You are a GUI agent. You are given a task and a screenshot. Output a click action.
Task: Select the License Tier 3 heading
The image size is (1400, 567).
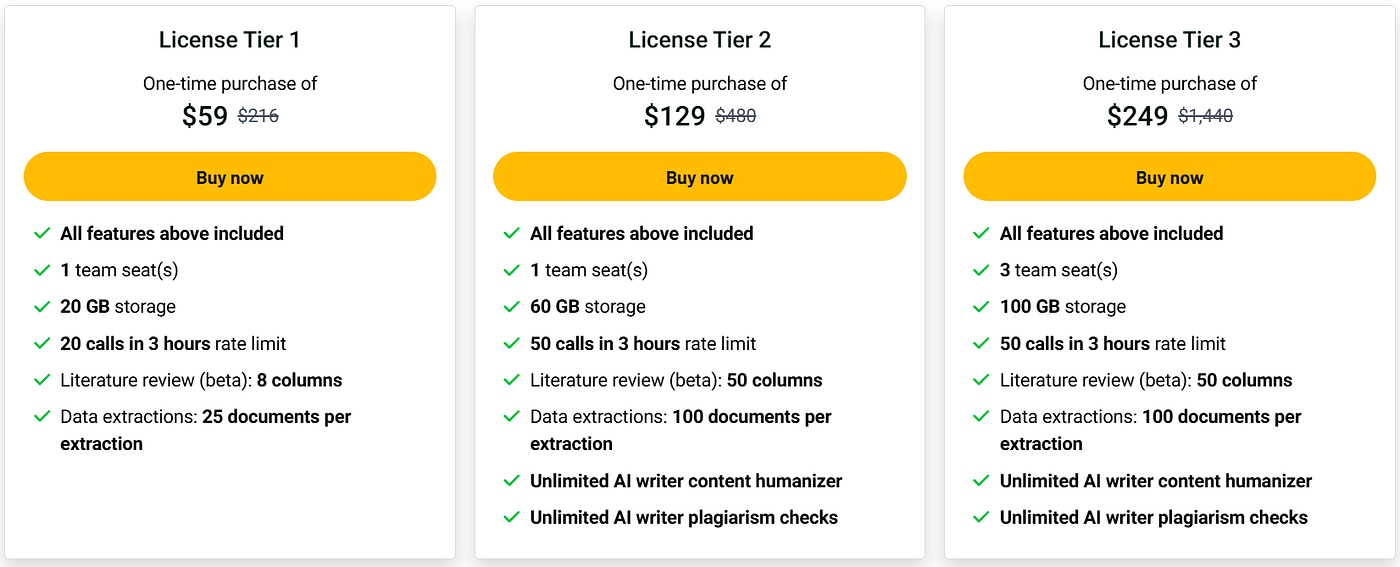(1170, 40)
